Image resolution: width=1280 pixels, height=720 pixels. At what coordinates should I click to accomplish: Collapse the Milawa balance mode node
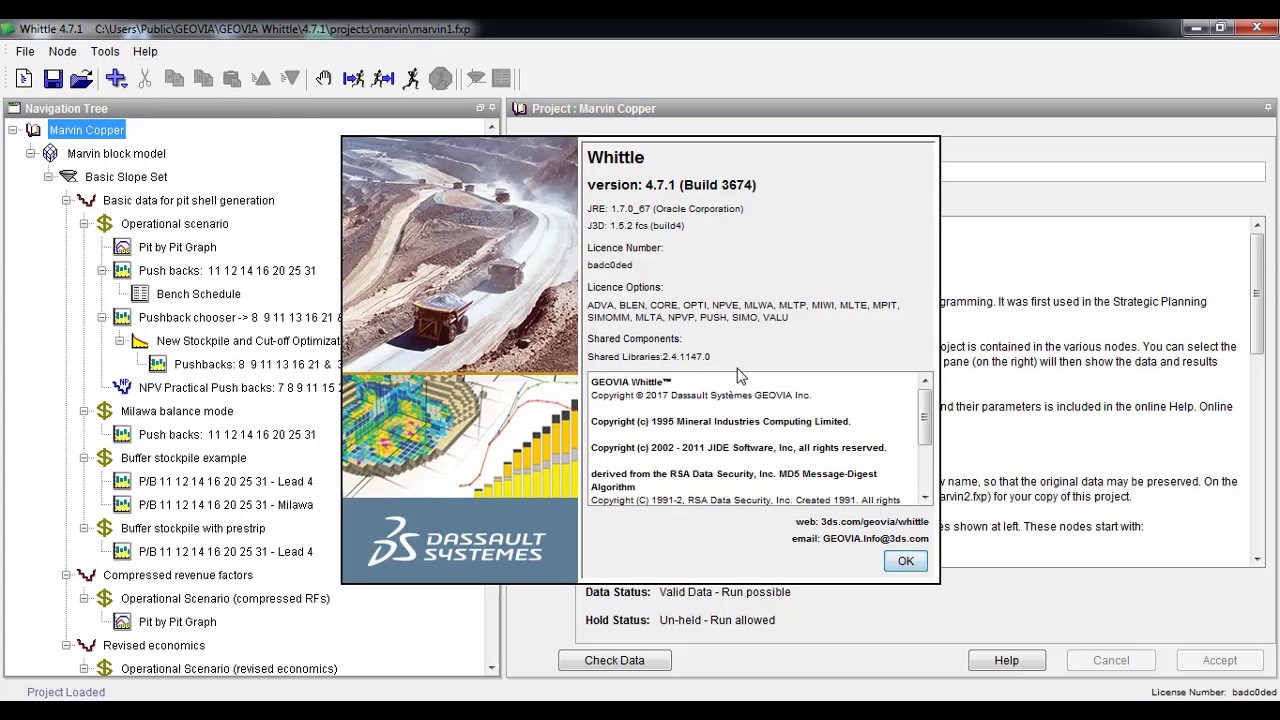(x=84, y=411)
